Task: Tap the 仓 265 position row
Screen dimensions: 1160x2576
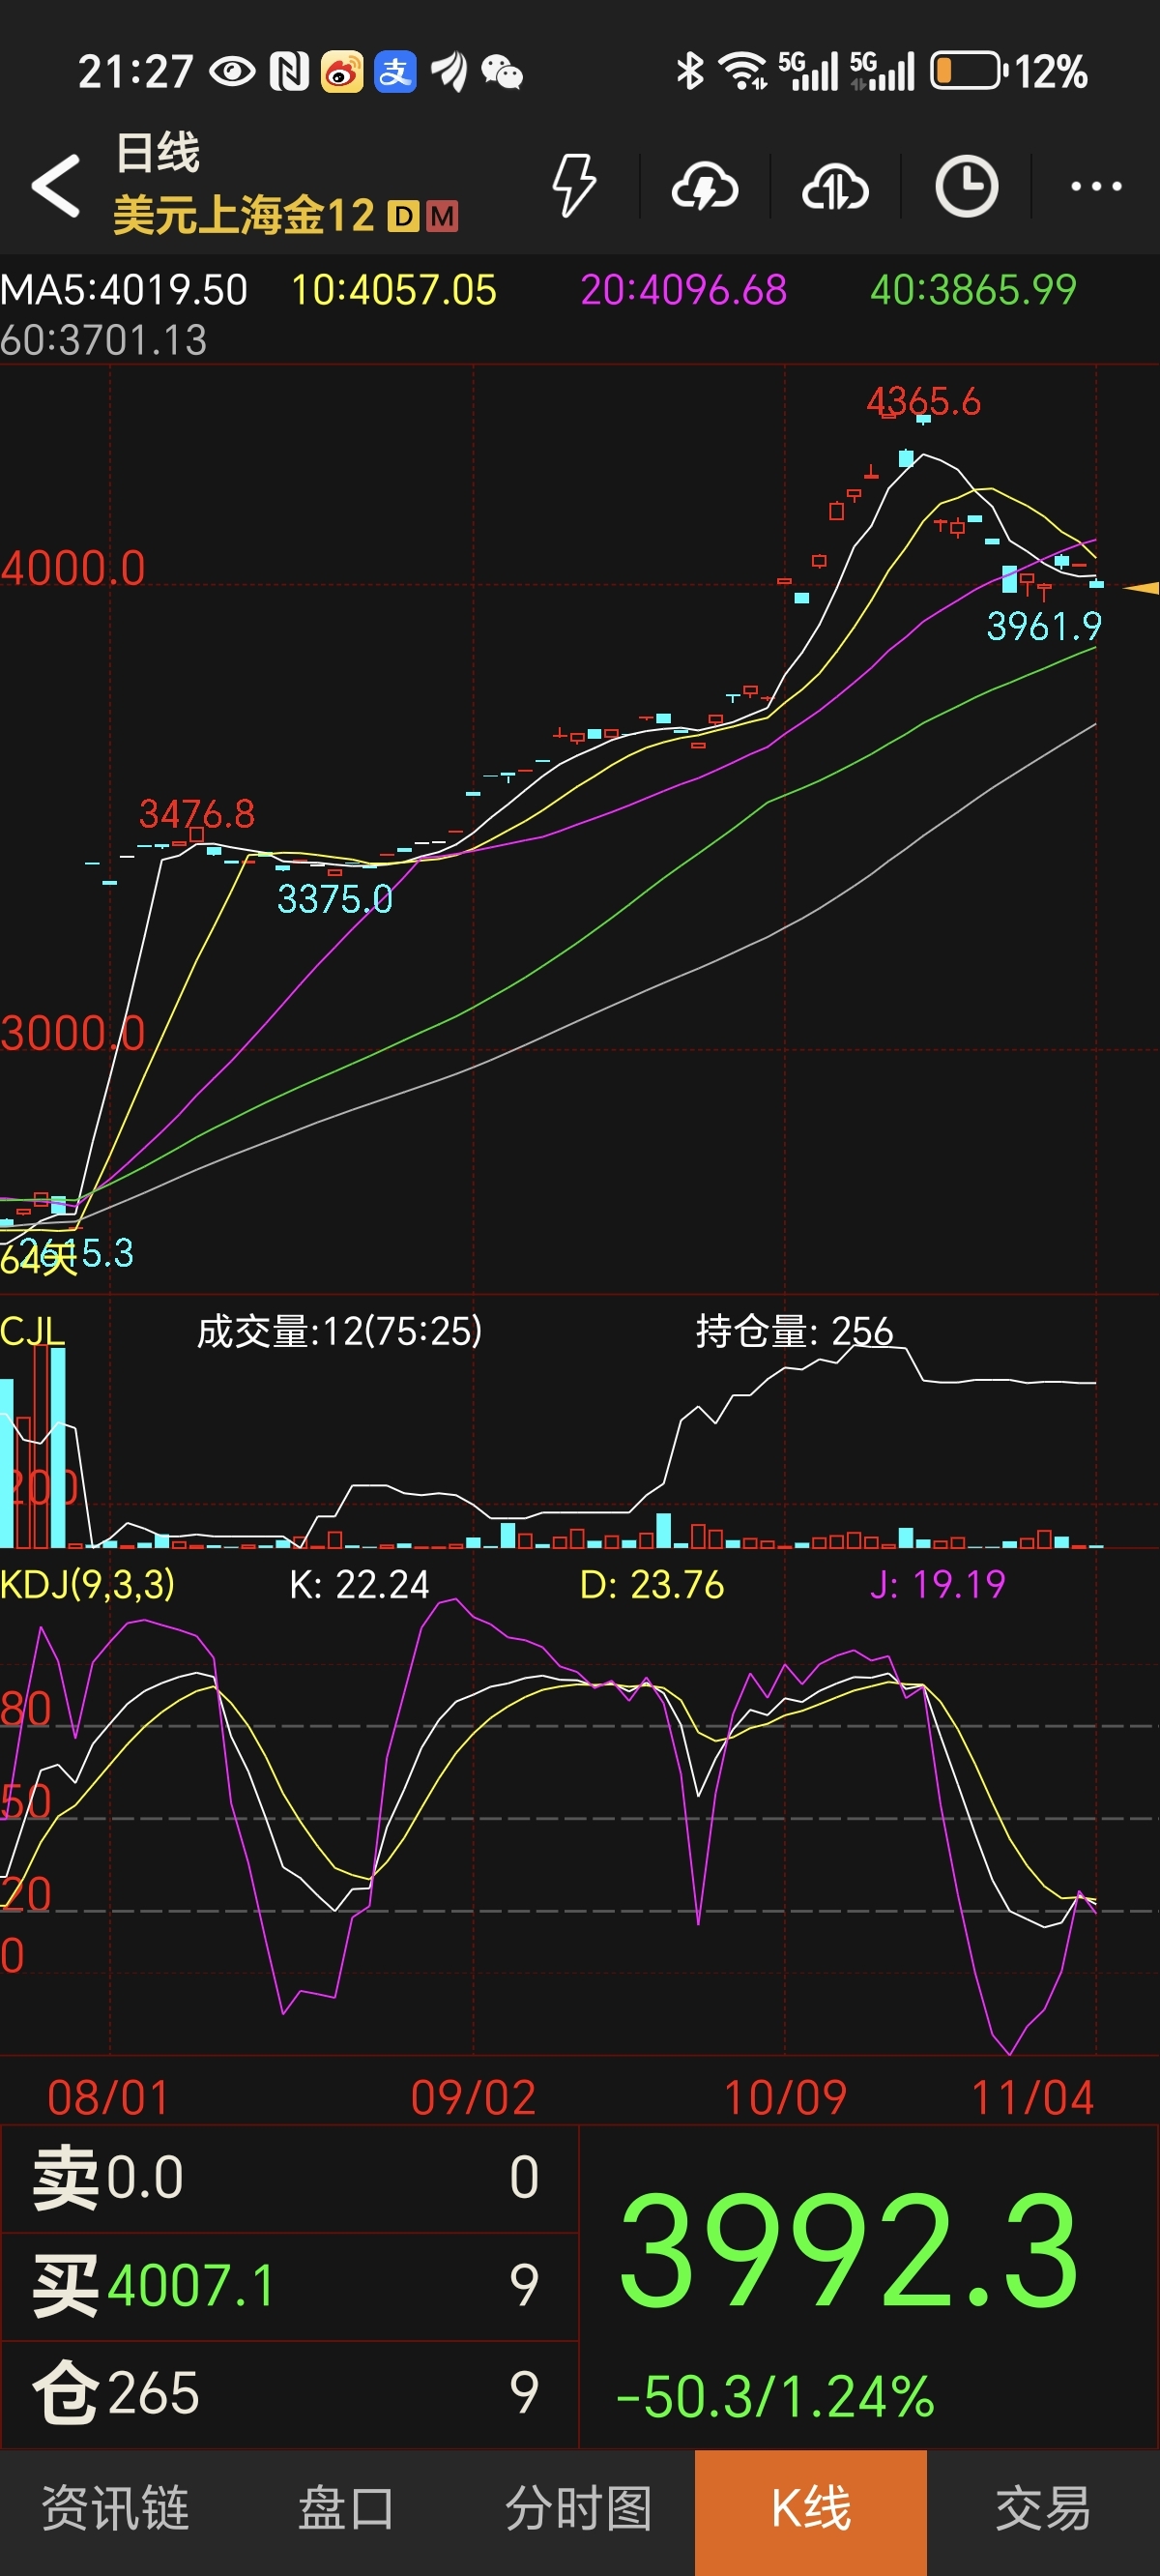Action: point(289,2394)
